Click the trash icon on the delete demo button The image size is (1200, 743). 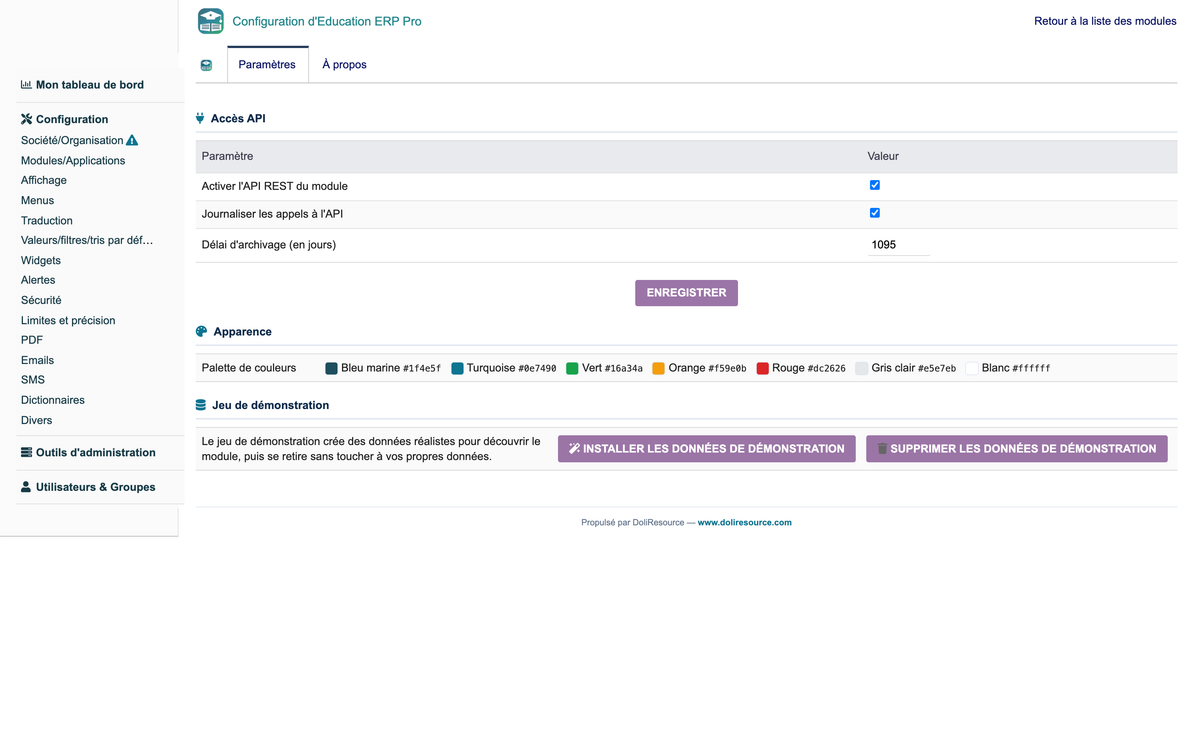tap(882, 449)
